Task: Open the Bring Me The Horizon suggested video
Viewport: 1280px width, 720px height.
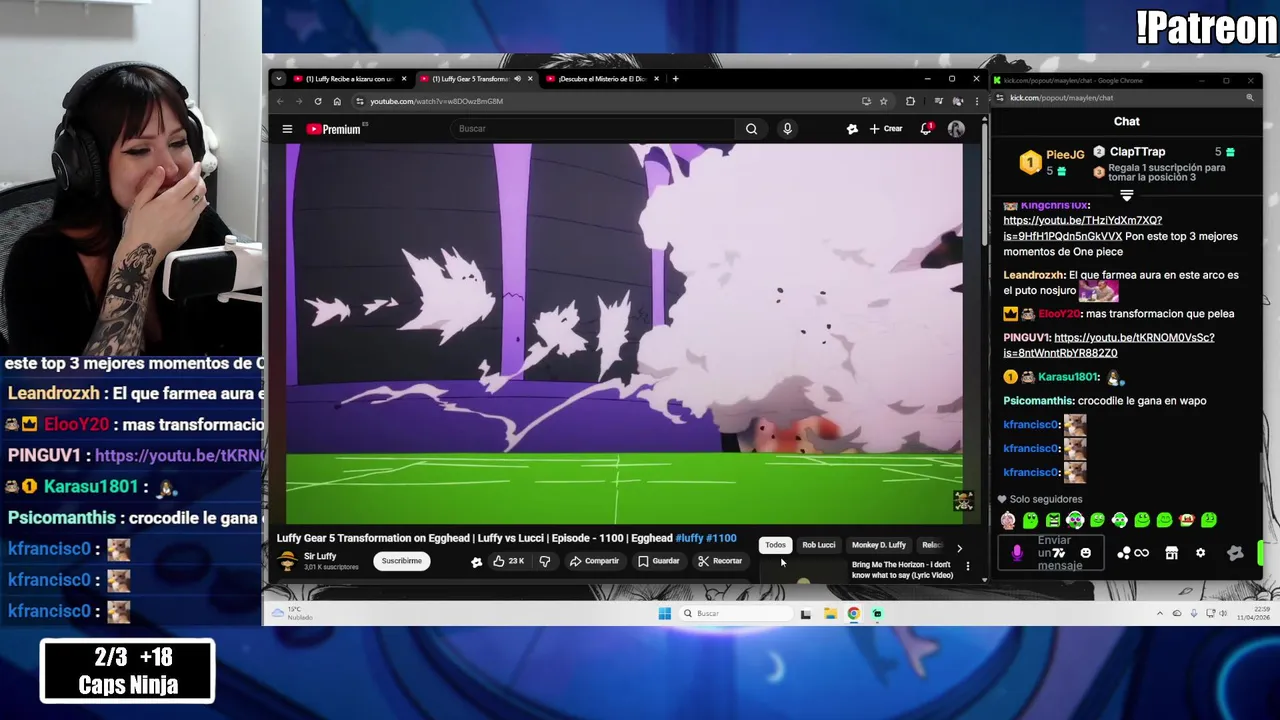Action: 900,570
